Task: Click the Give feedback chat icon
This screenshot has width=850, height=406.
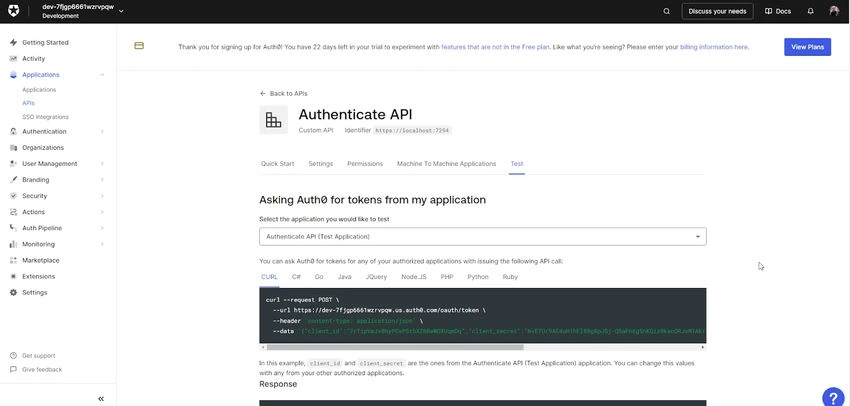Action: pos(14,370)
